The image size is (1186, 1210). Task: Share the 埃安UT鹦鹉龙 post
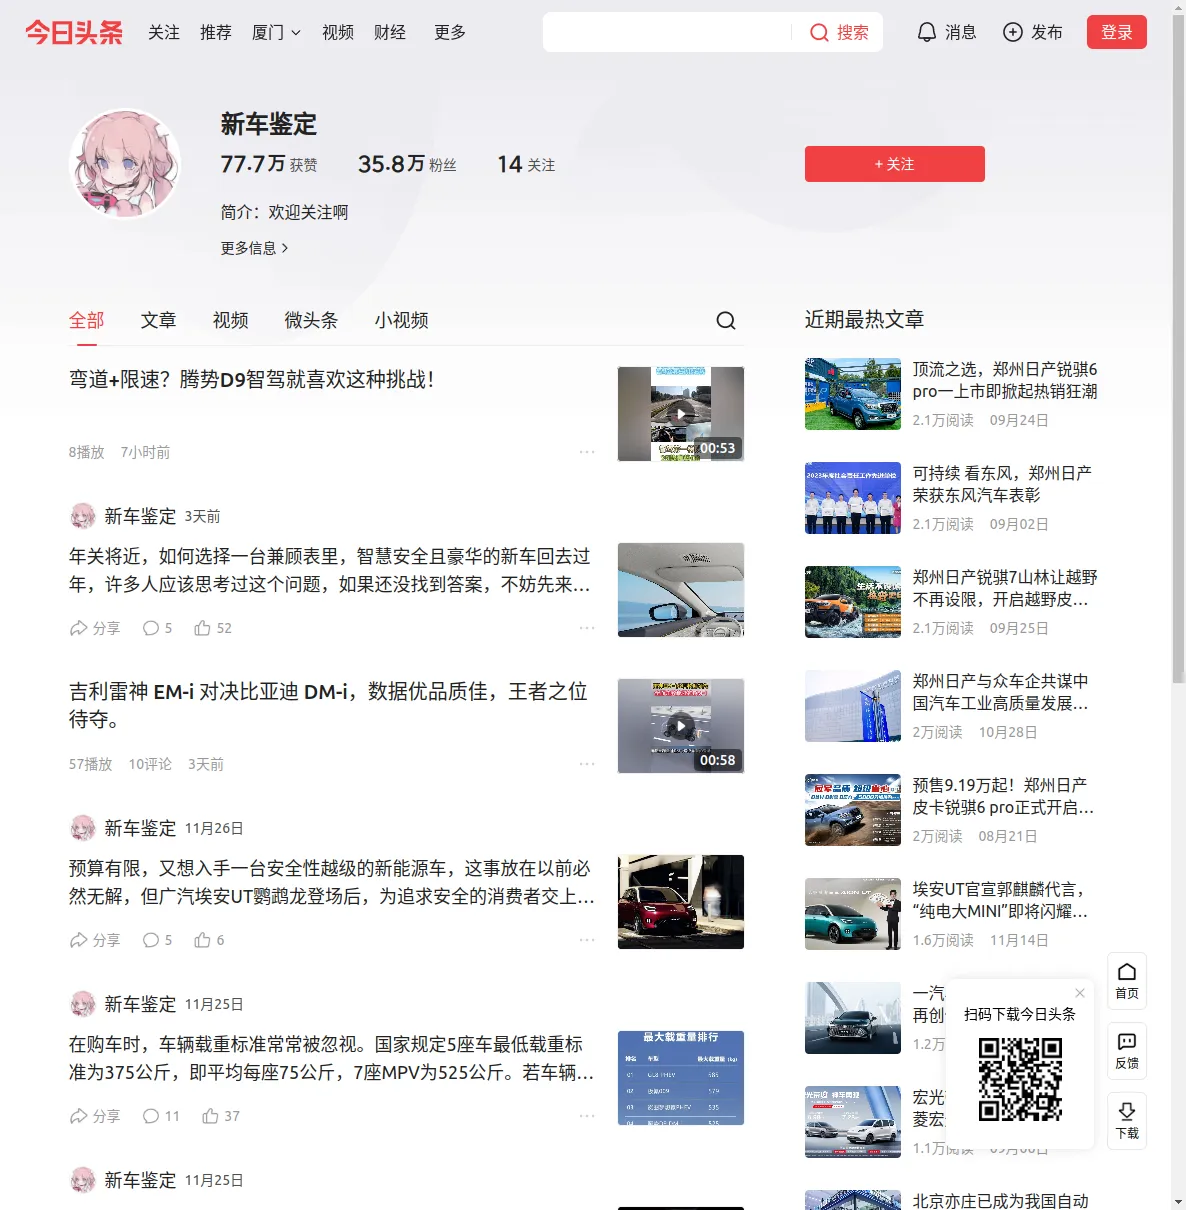pos(95,940)
